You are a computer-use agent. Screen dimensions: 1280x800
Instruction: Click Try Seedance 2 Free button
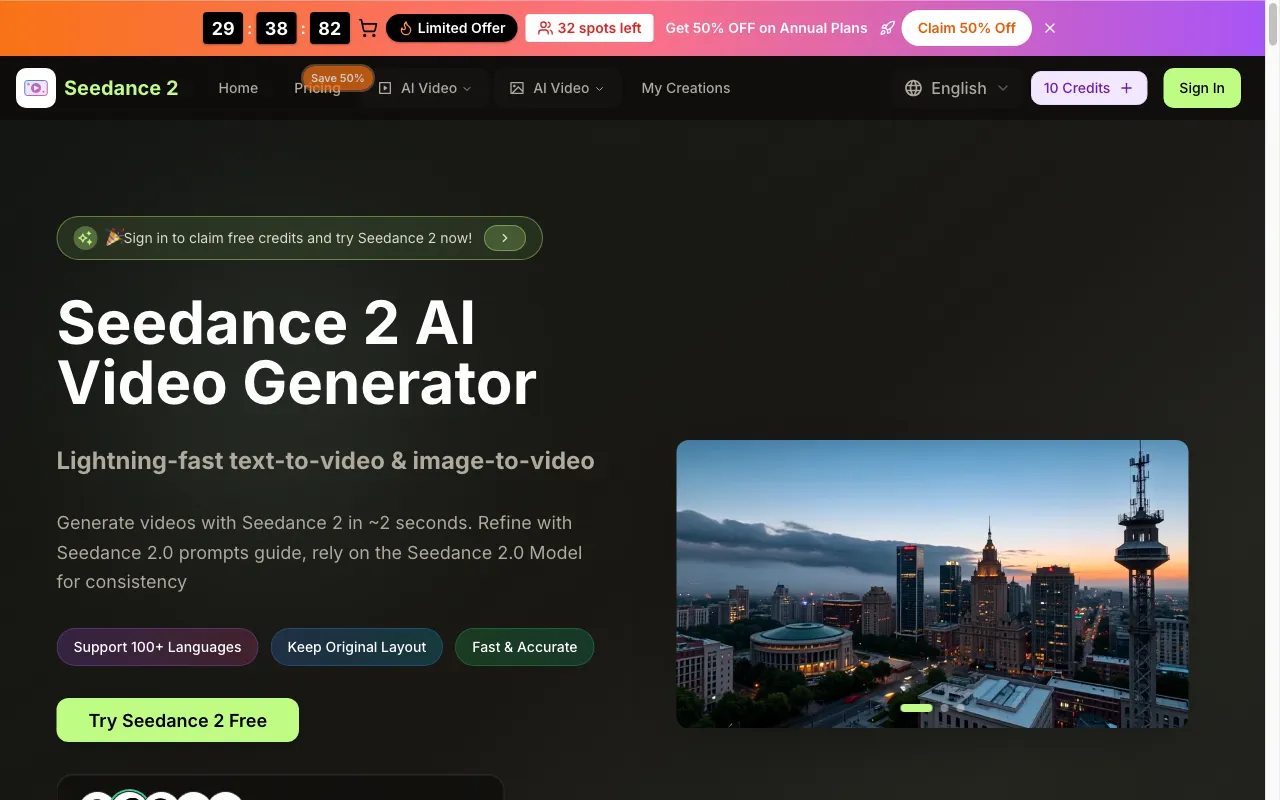pos(178,720)
